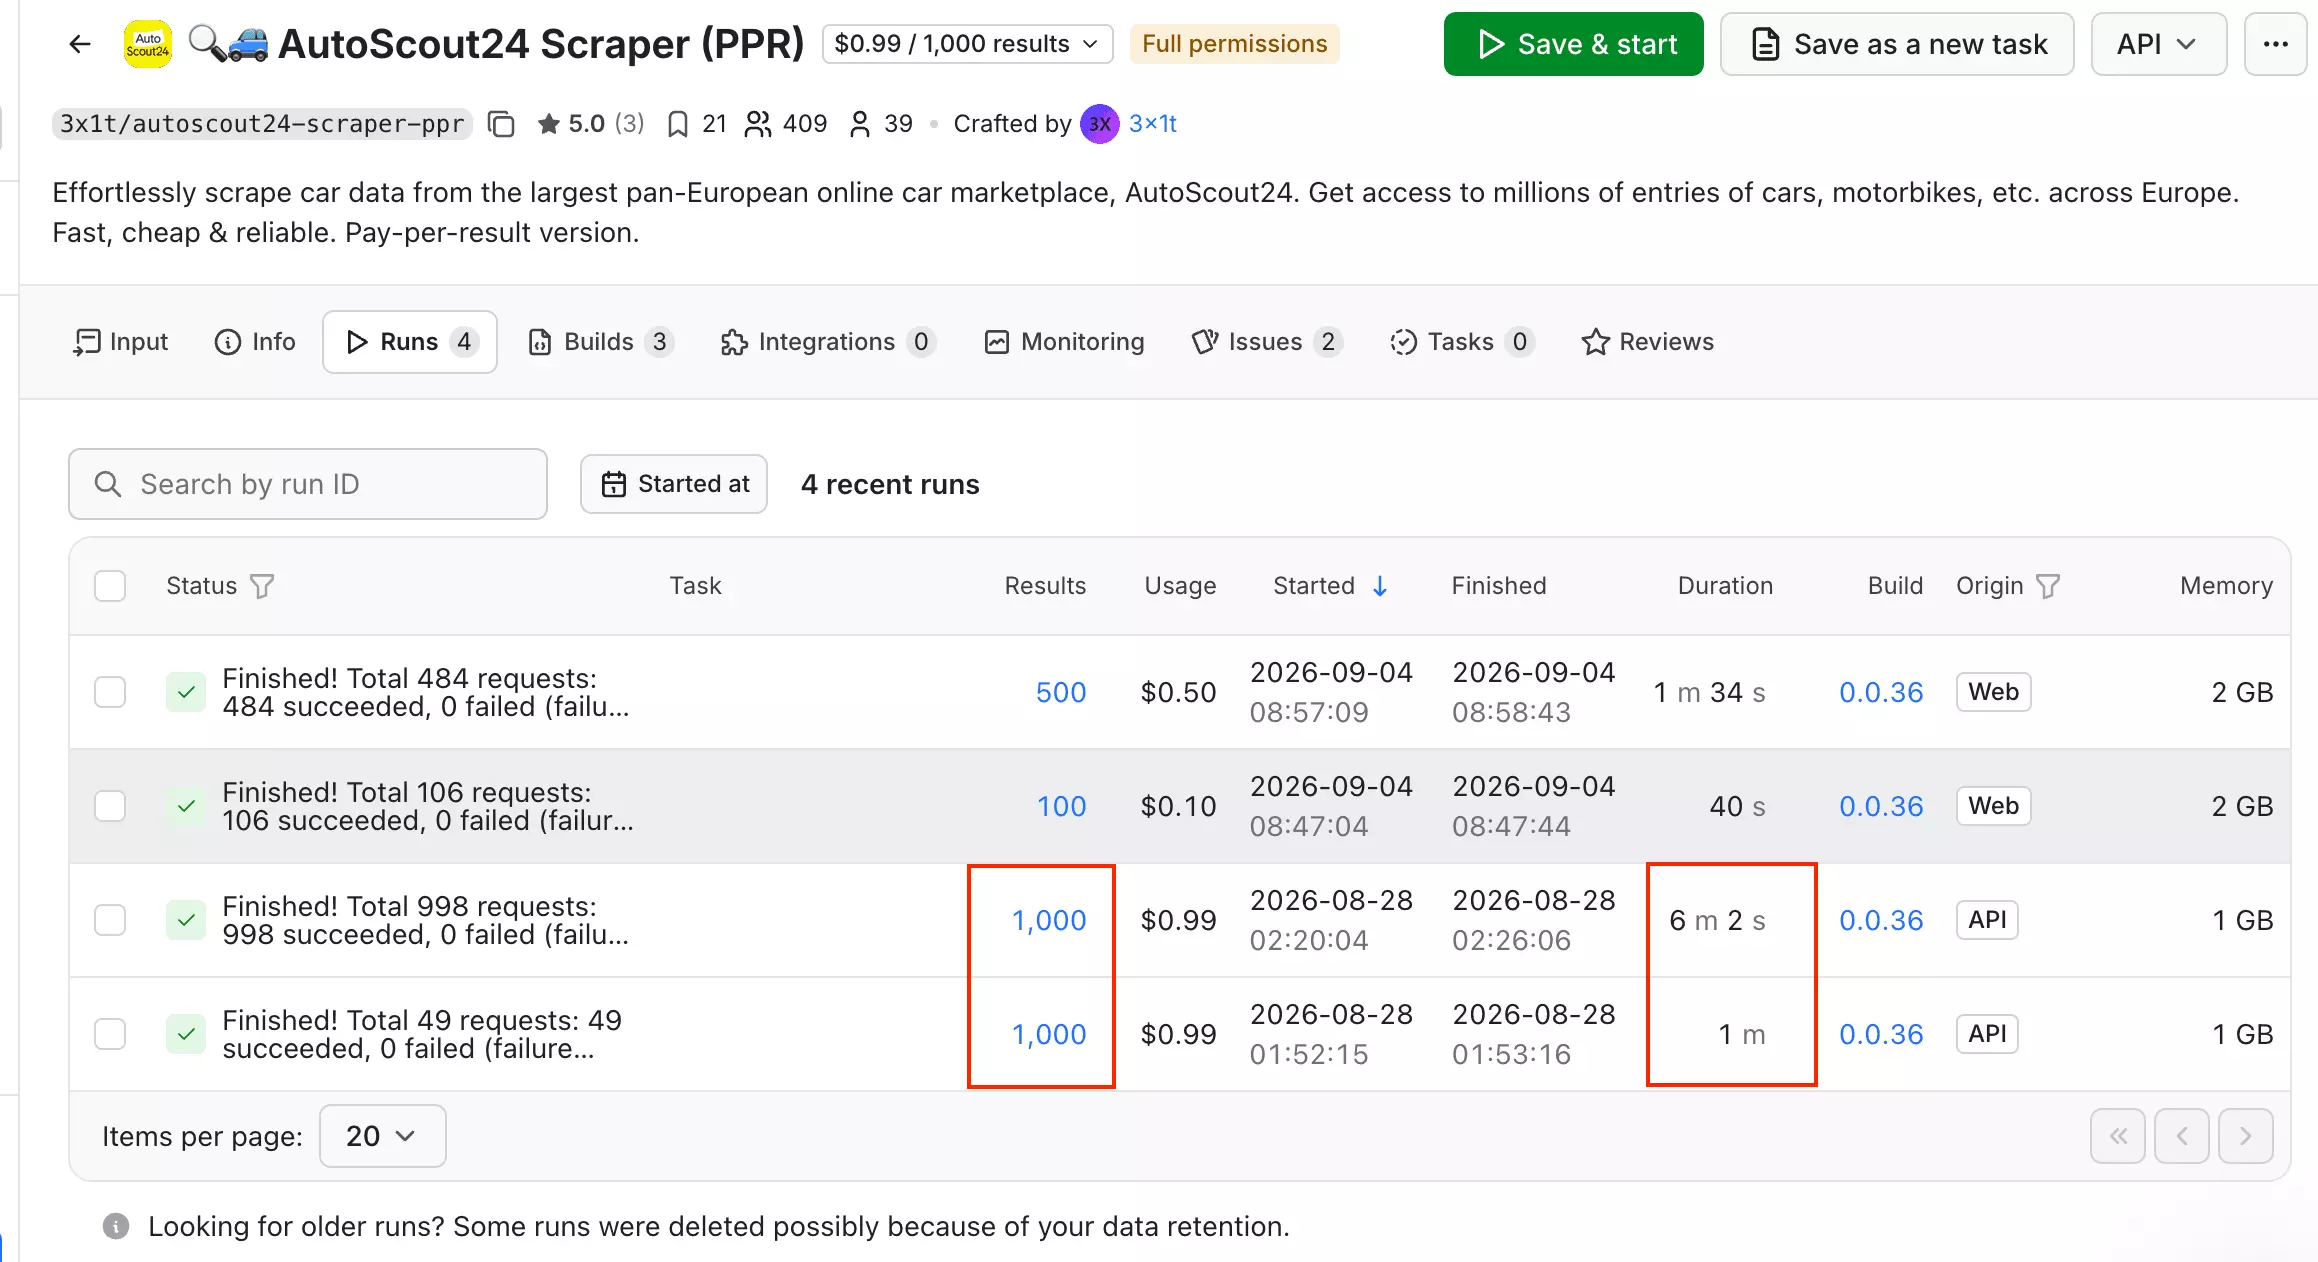Check the 106 requests run row
2318x1262 pixels.
pyautogui.click(x=110, y=806)
